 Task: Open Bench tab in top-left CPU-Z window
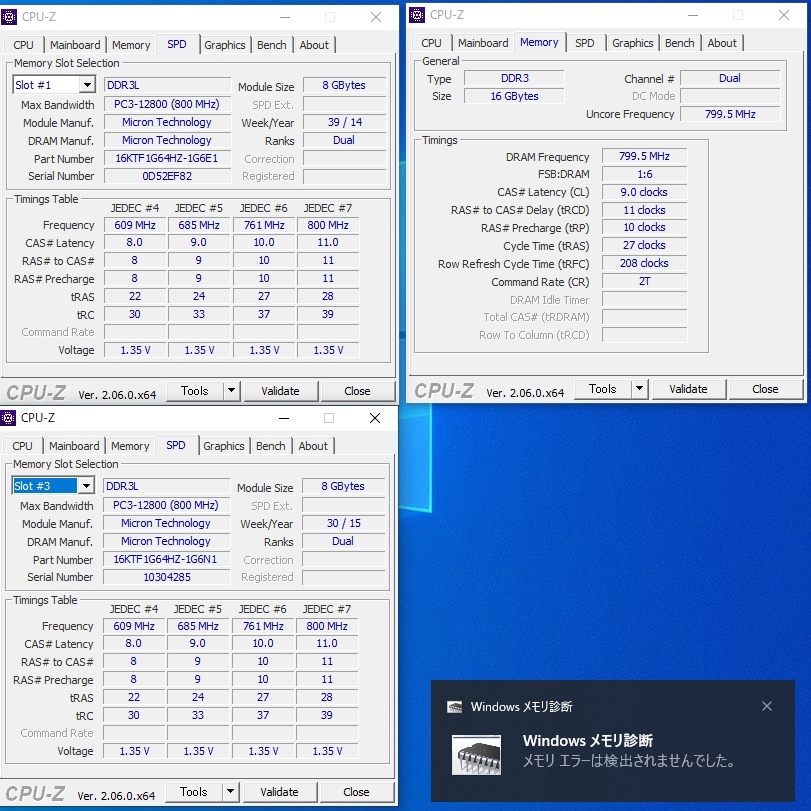(272, 45)
